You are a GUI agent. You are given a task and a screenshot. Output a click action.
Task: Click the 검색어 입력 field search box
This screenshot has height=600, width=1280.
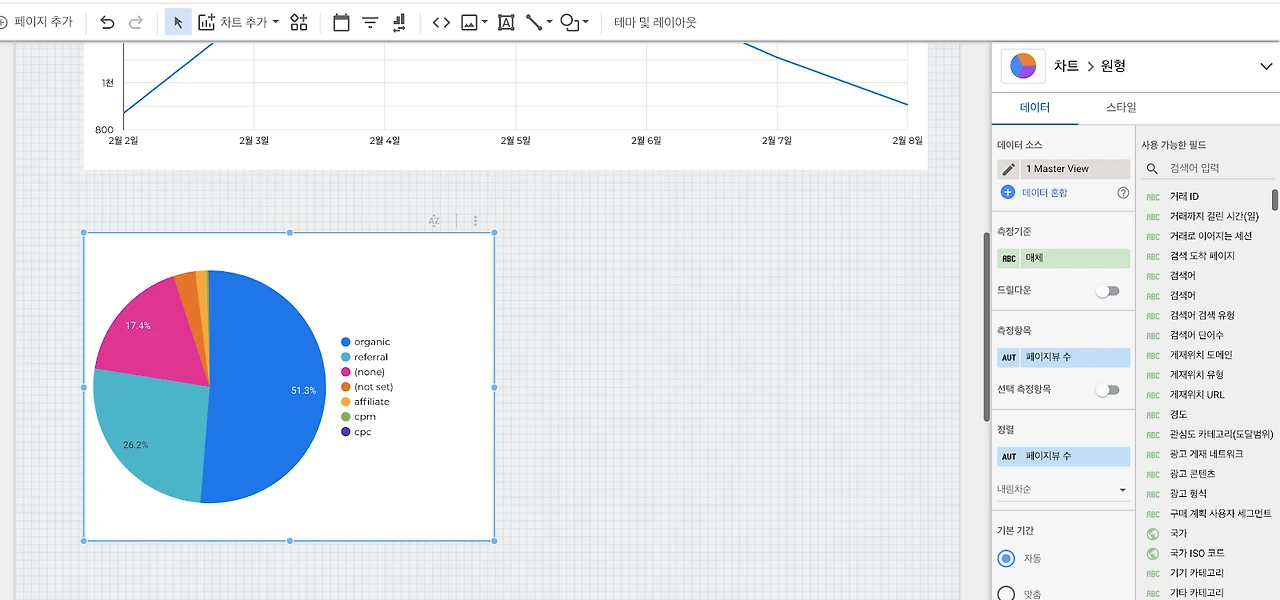(1209, 169)
